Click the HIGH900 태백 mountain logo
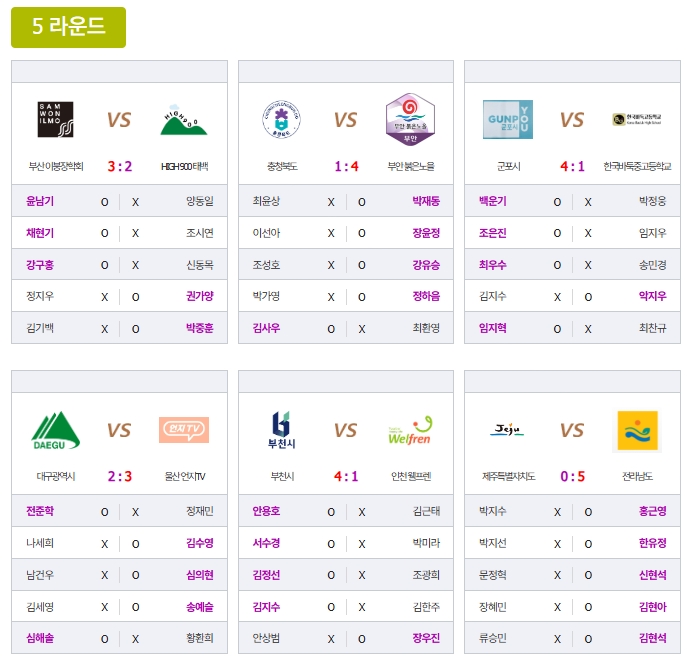687x661 pixels. coord(184,119)
